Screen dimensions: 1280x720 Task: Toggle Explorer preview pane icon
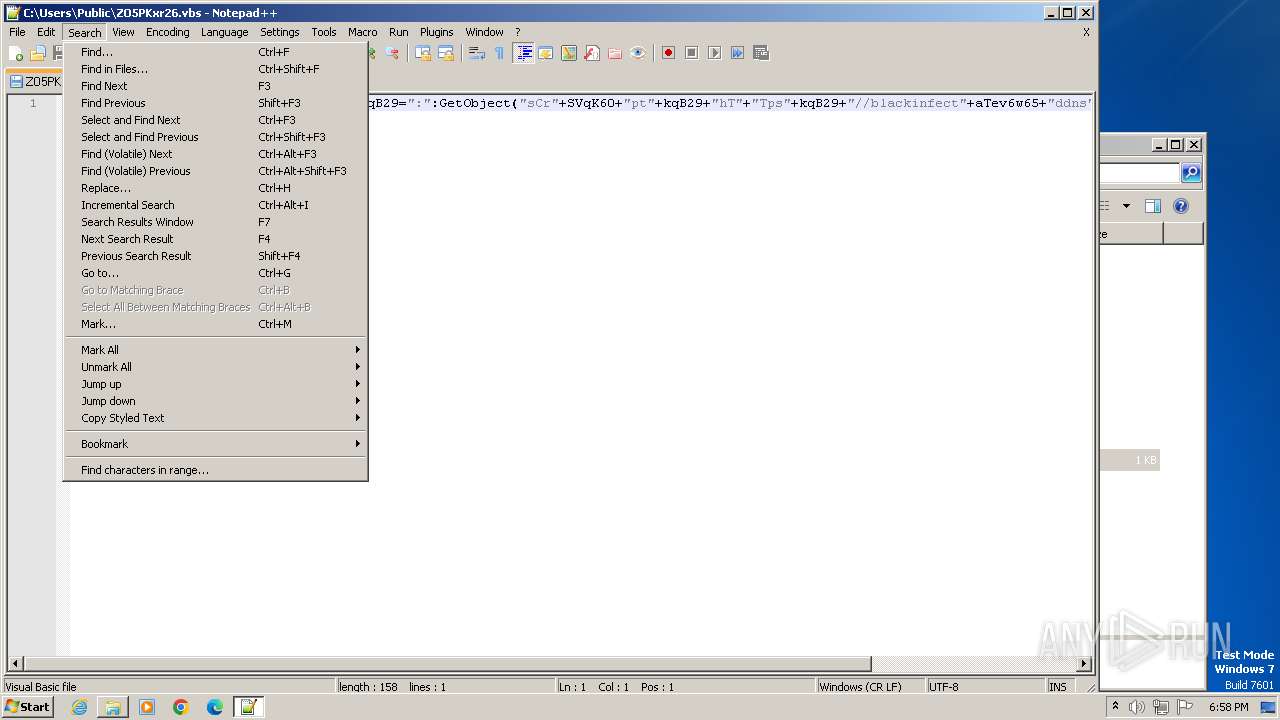click(x=1152, y=206)
